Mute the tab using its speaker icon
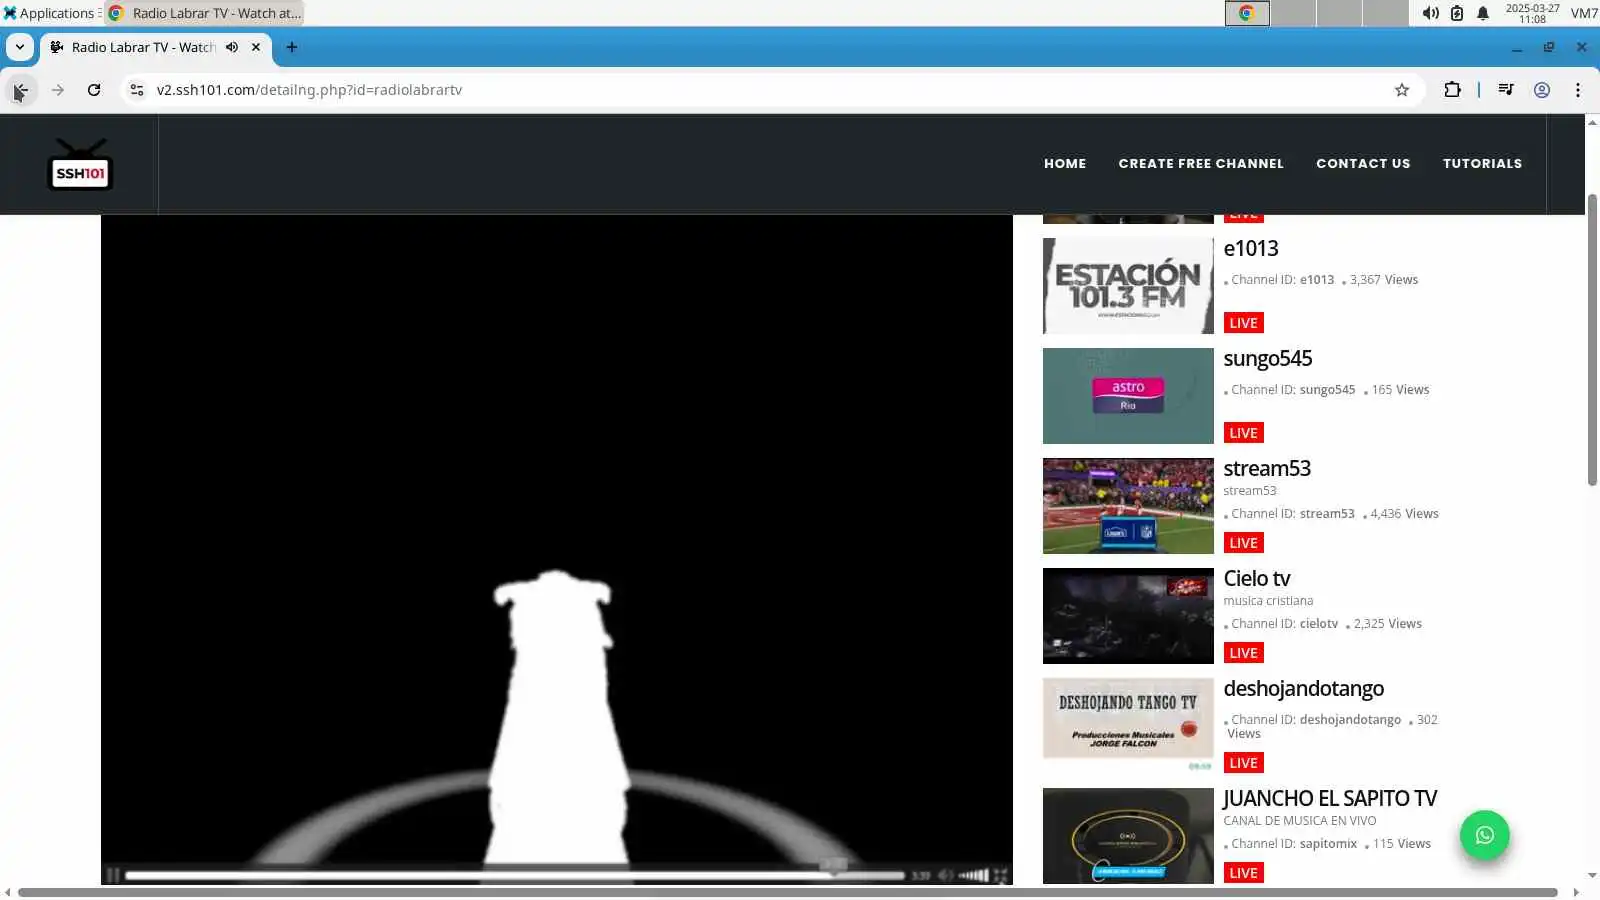Image resolution: width=1600 pixels, height=900 pixels. tap(232, 47)
